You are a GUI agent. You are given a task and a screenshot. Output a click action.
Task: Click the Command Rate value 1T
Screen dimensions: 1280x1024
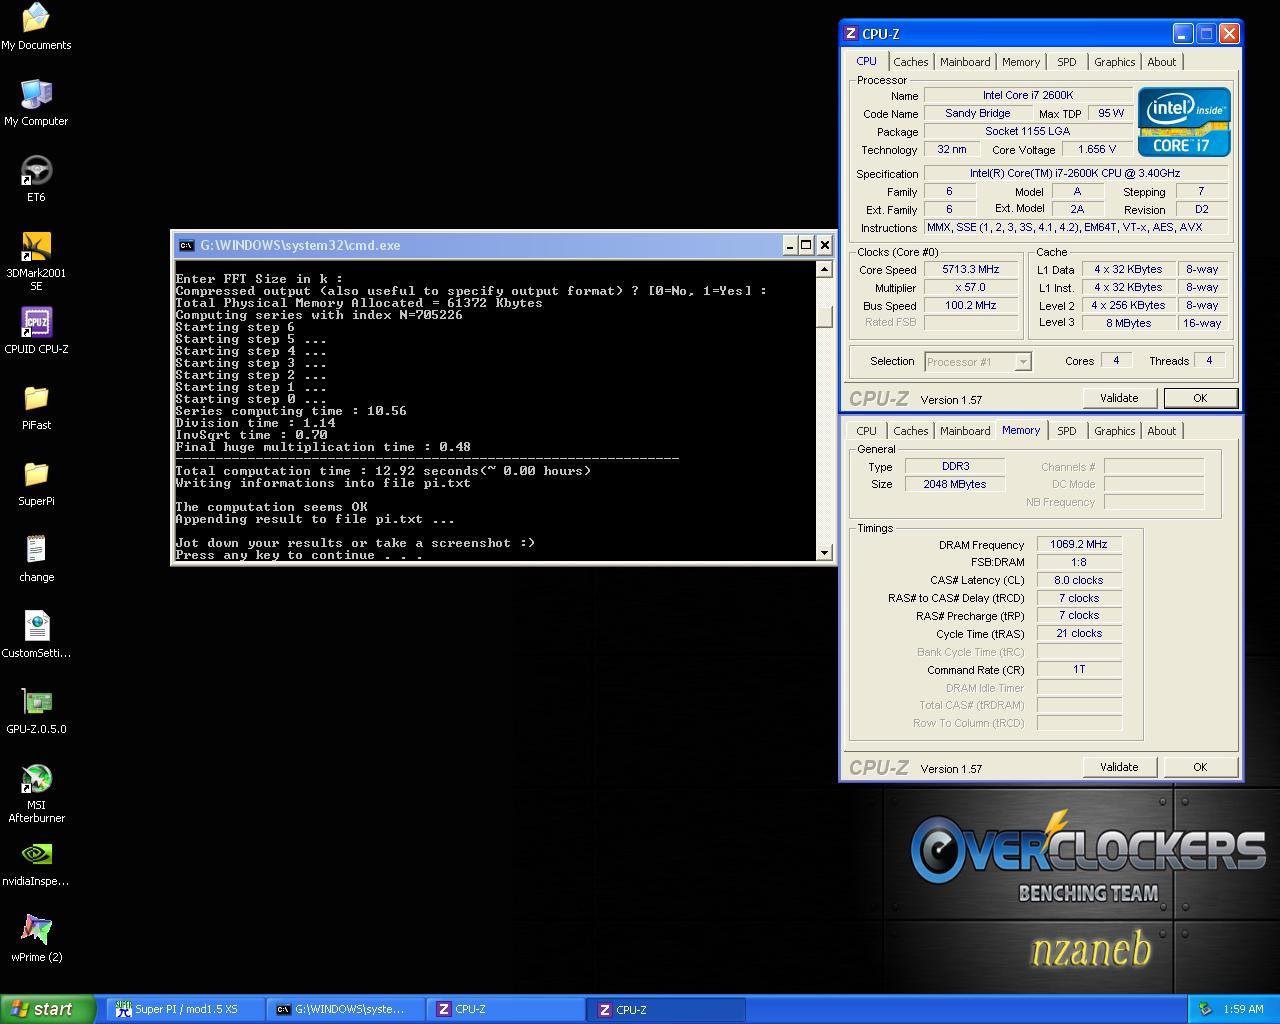[x=1078, y=669]
